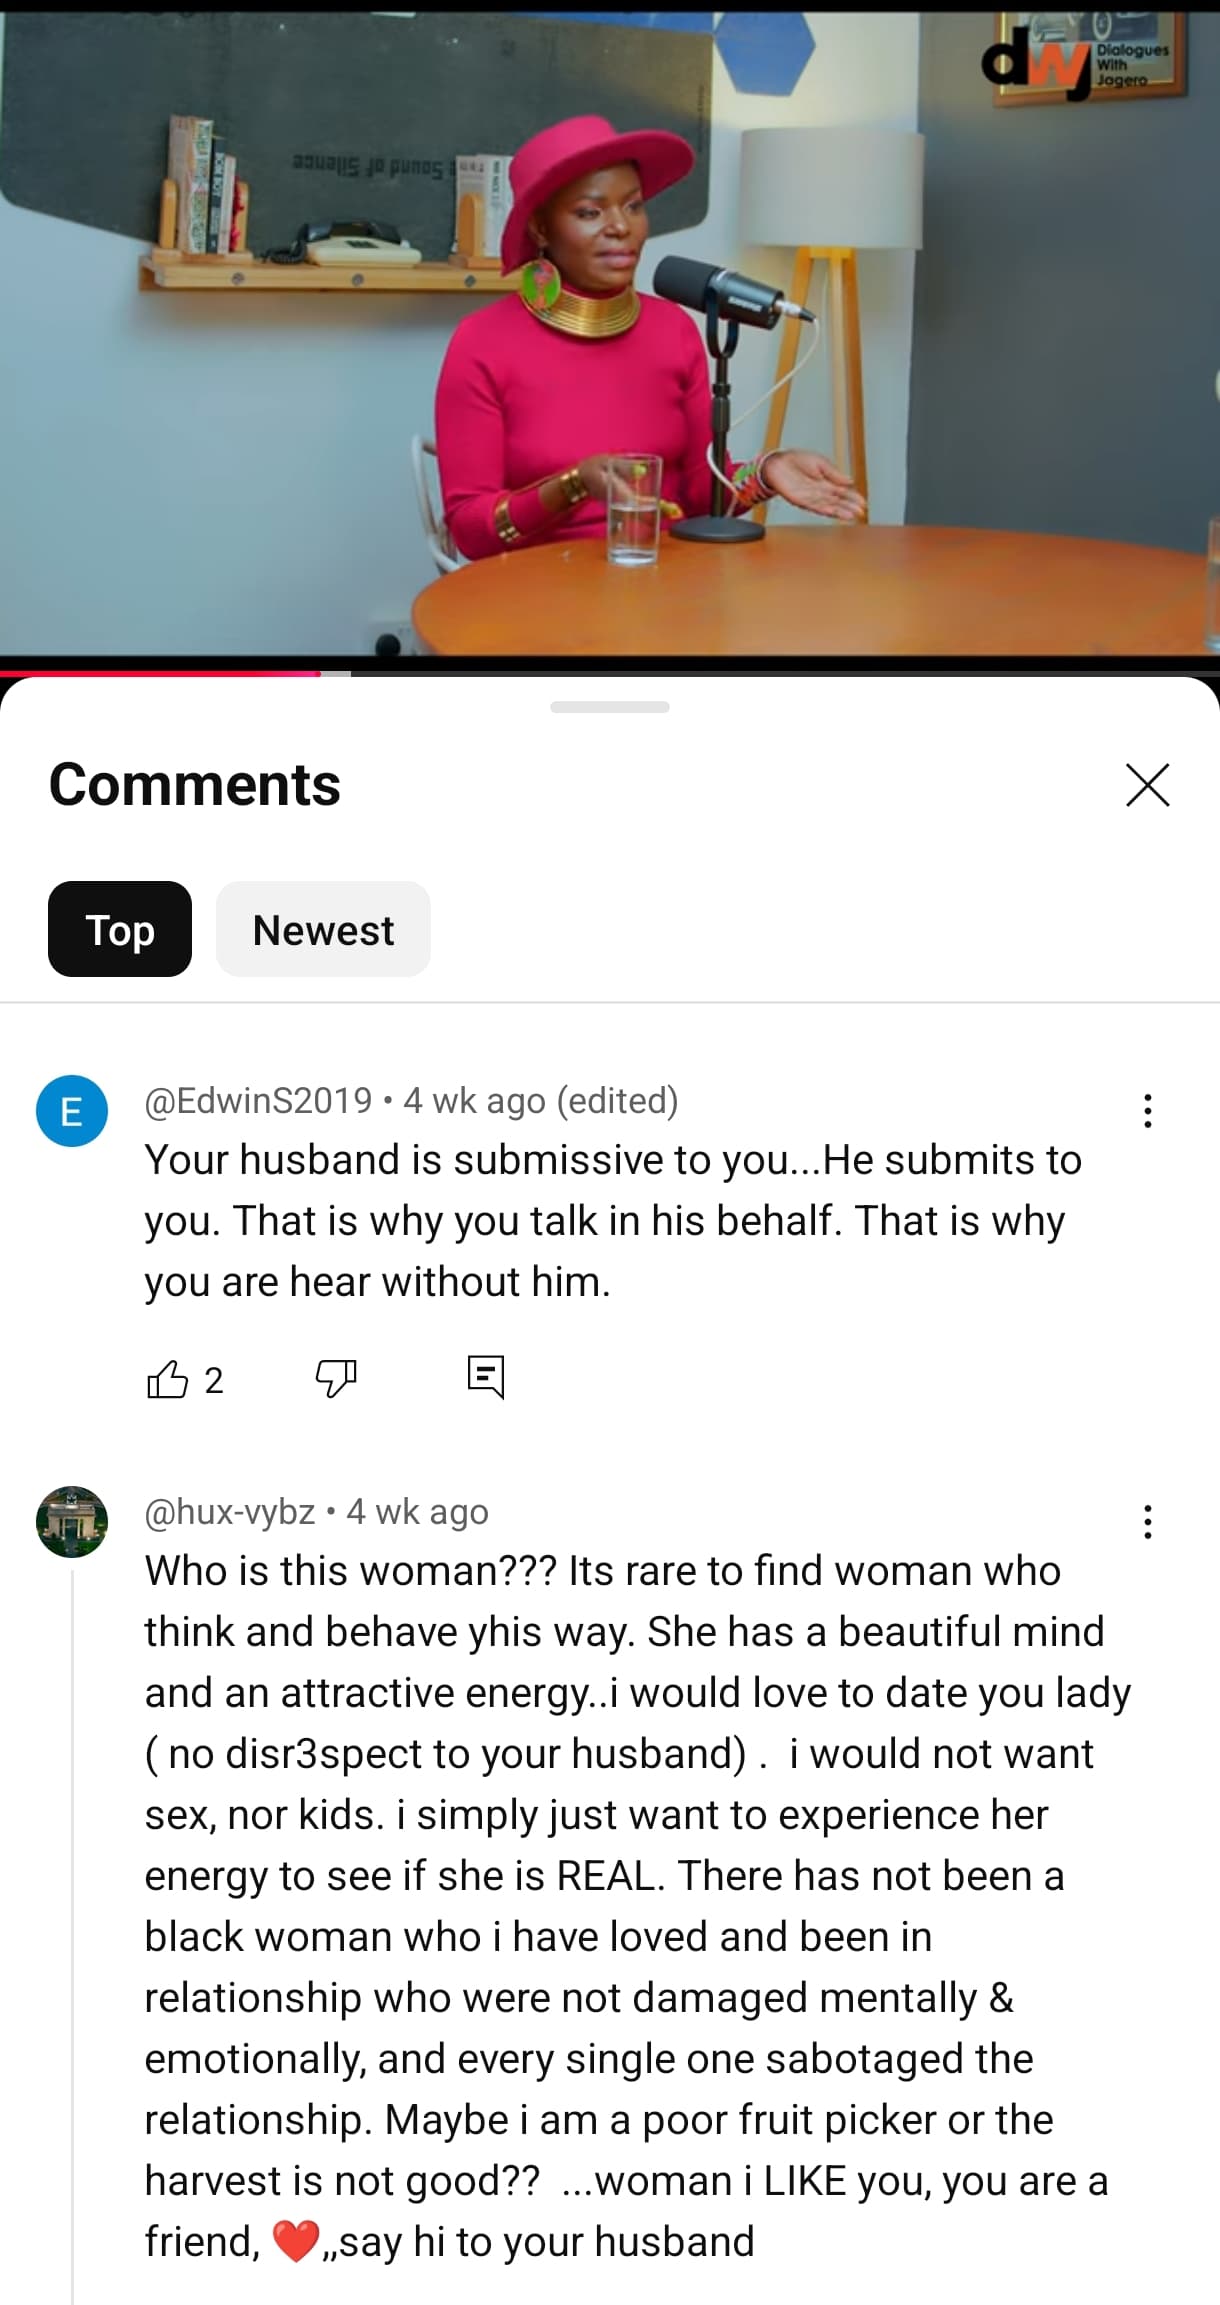Open reply icon under EdwinS2019's comment
The width and height of the screenshot is (1220, 2305).
coord(486,1378)
